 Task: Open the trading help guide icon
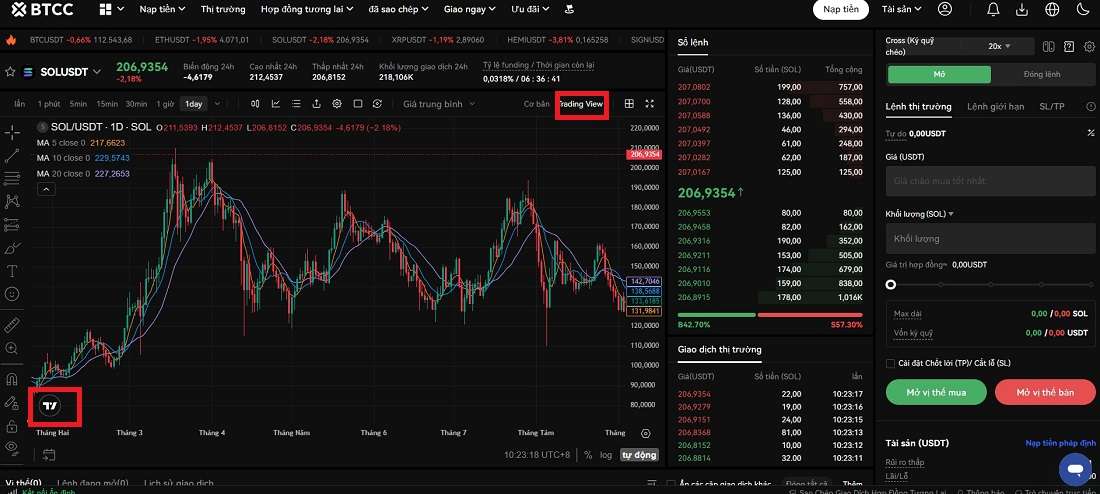pyautogui.click(x=1069, y=46)
